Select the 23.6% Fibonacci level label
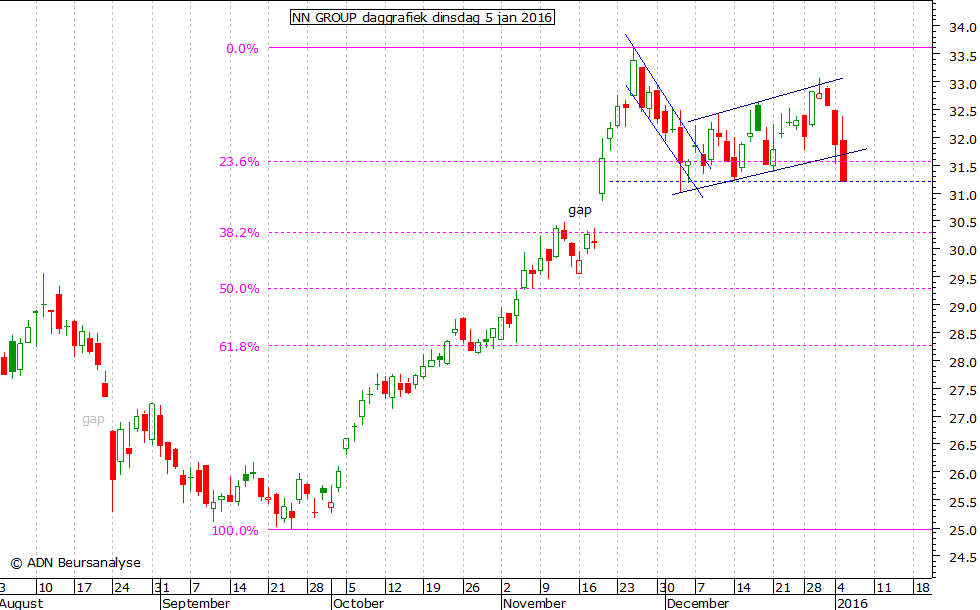This screenshot has height=610, width=980. [239, 162]
